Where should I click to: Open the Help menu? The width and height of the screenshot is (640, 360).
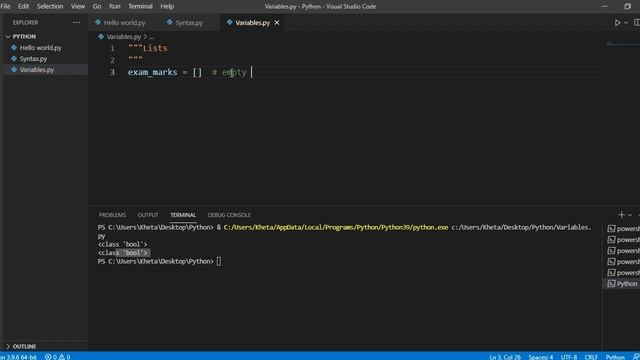167,7
